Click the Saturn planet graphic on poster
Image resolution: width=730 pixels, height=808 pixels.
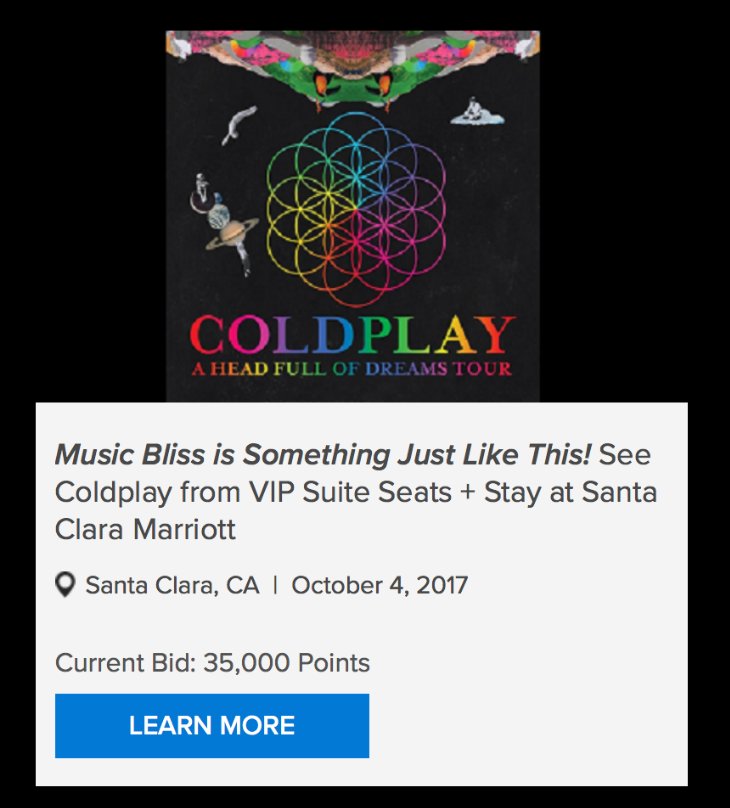[232, 233]
